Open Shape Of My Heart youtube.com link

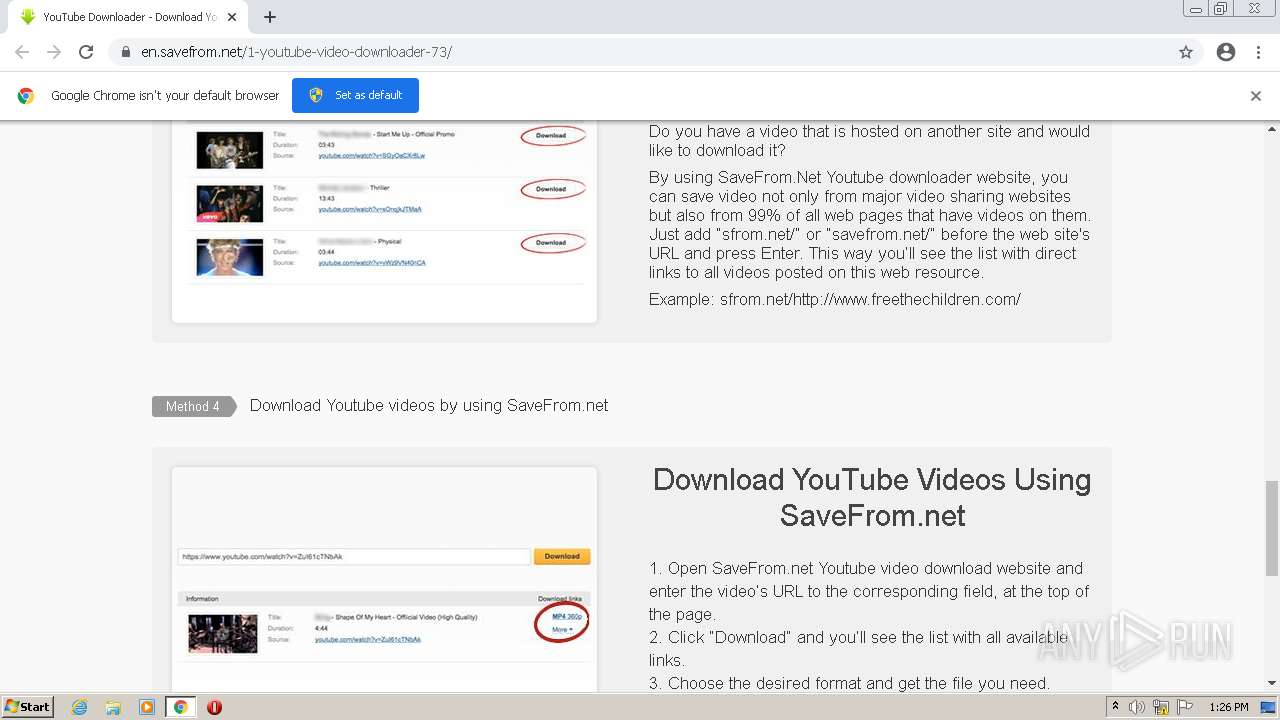click(368, 639)
